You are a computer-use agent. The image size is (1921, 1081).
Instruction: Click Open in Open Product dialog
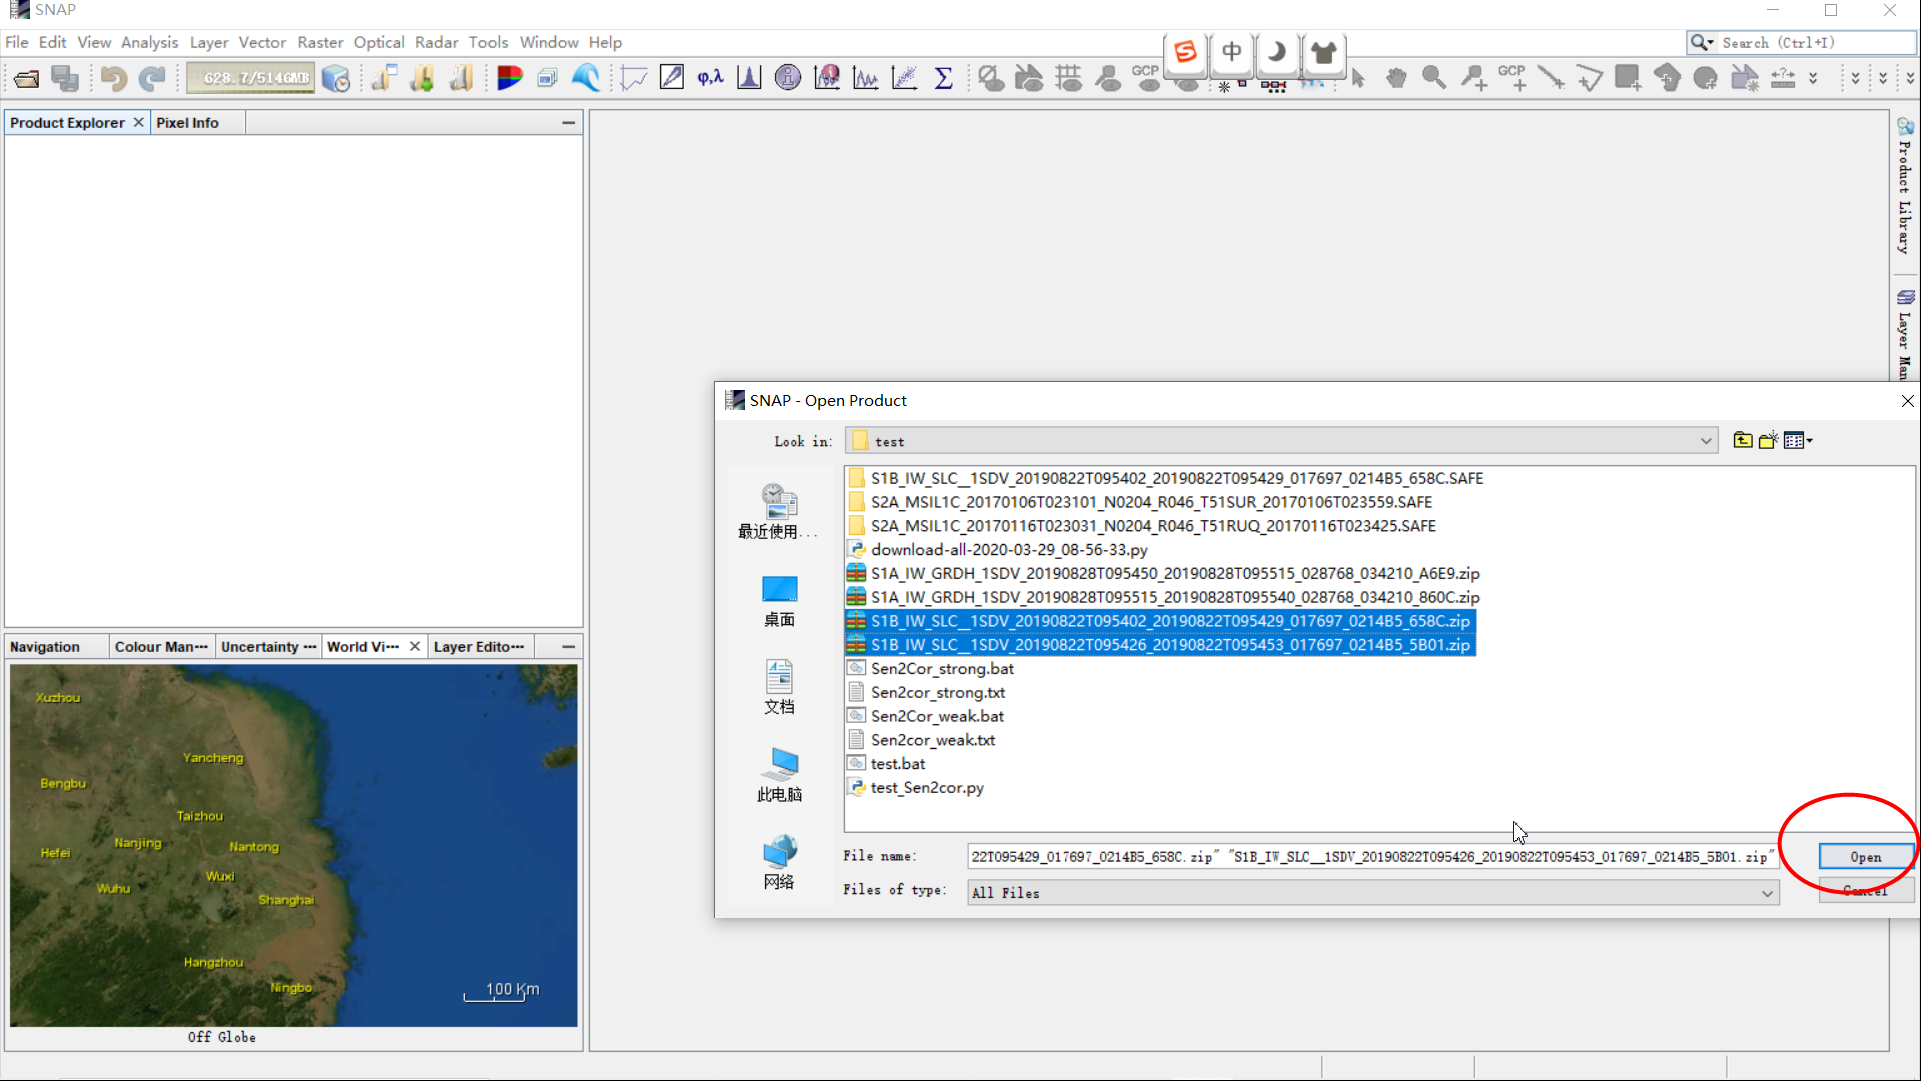[1866, 857]
